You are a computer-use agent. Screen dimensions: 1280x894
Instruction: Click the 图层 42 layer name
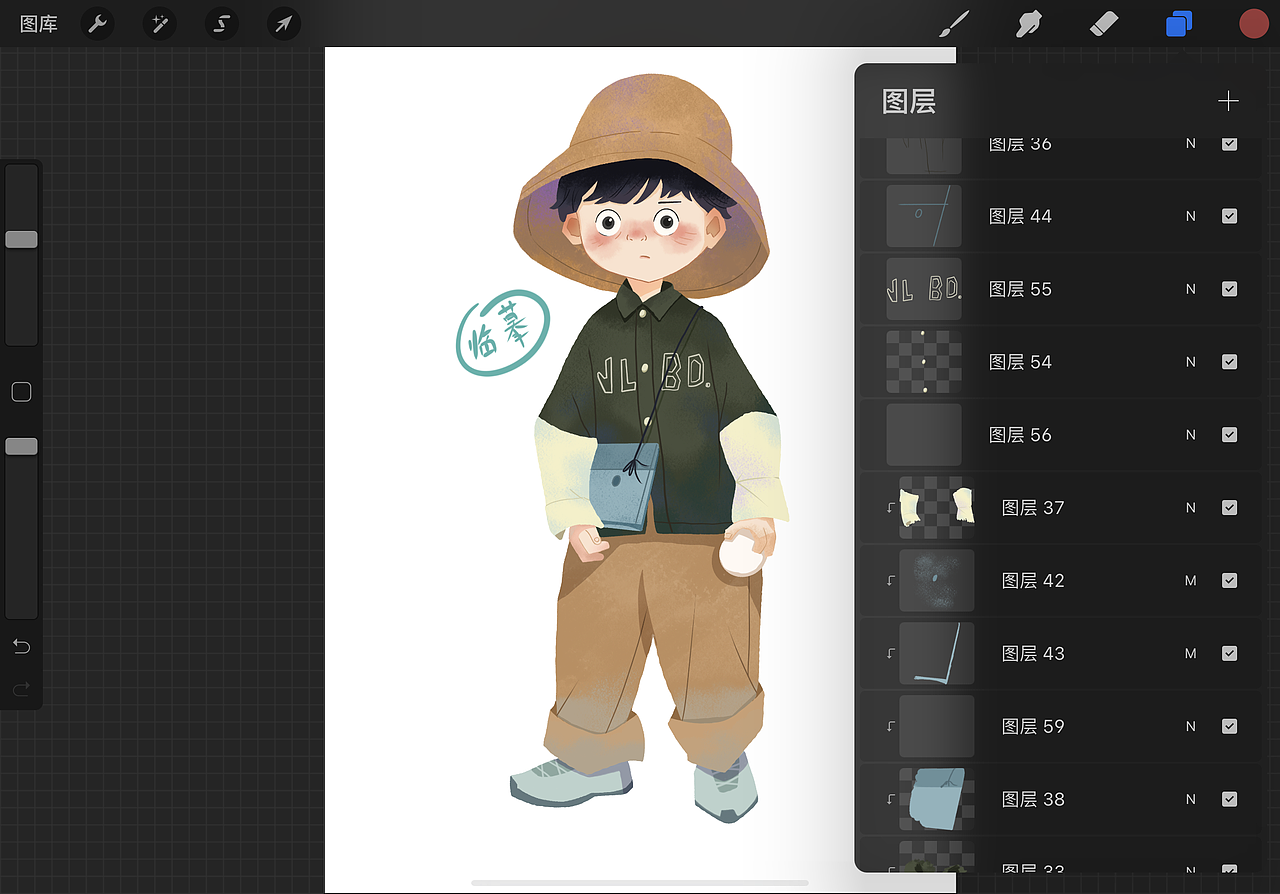pos(1033,581)
